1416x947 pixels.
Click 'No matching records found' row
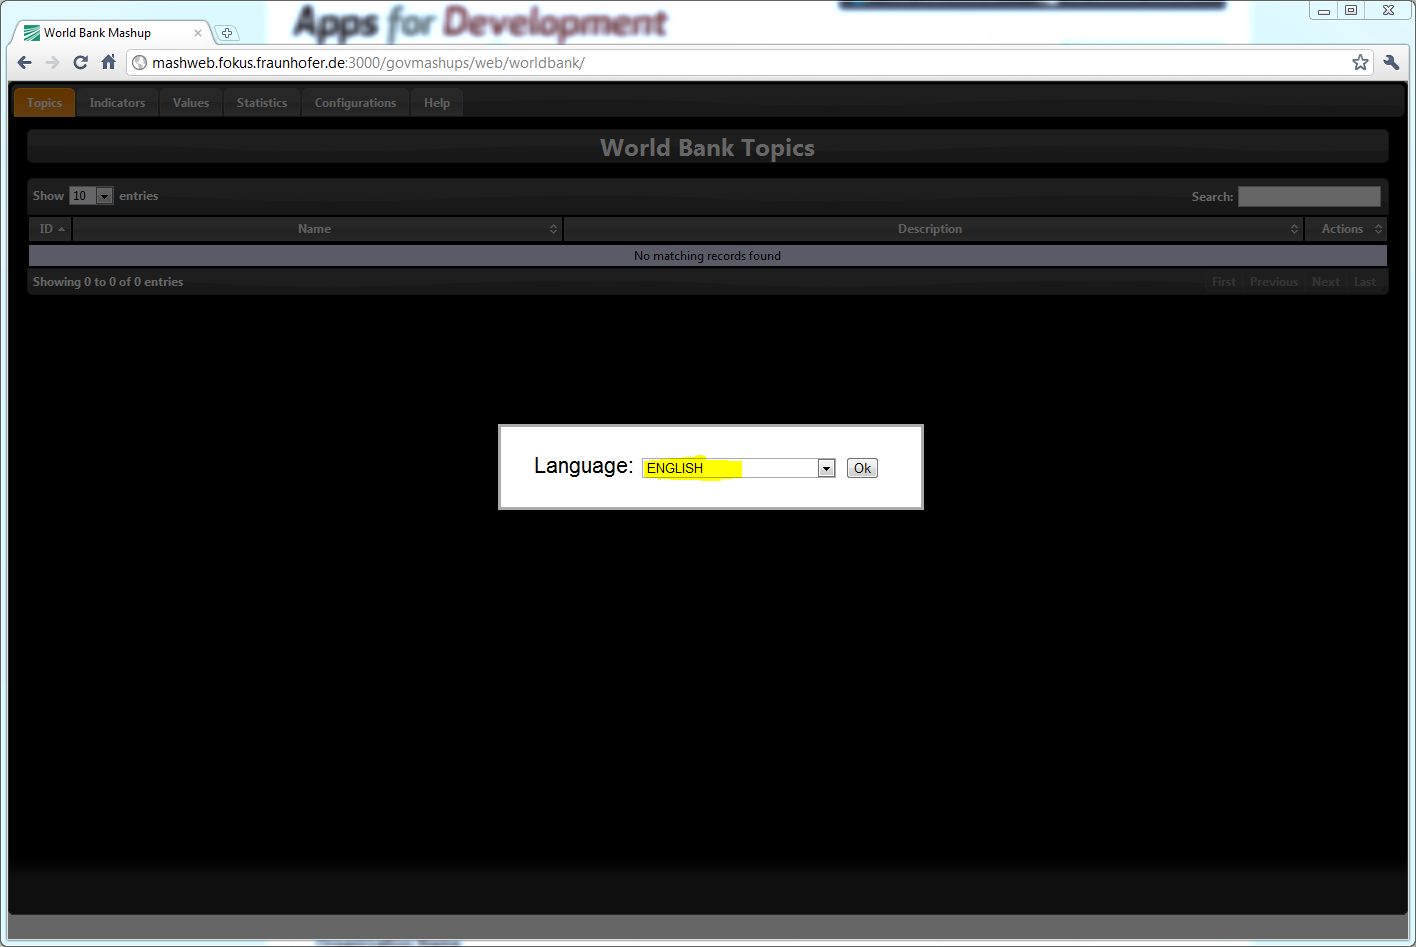coord(708,256)
